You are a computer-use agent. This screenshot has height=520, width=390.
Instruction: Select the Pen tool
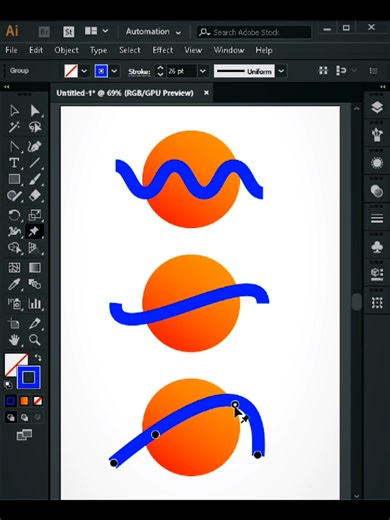tap(14, 147)
